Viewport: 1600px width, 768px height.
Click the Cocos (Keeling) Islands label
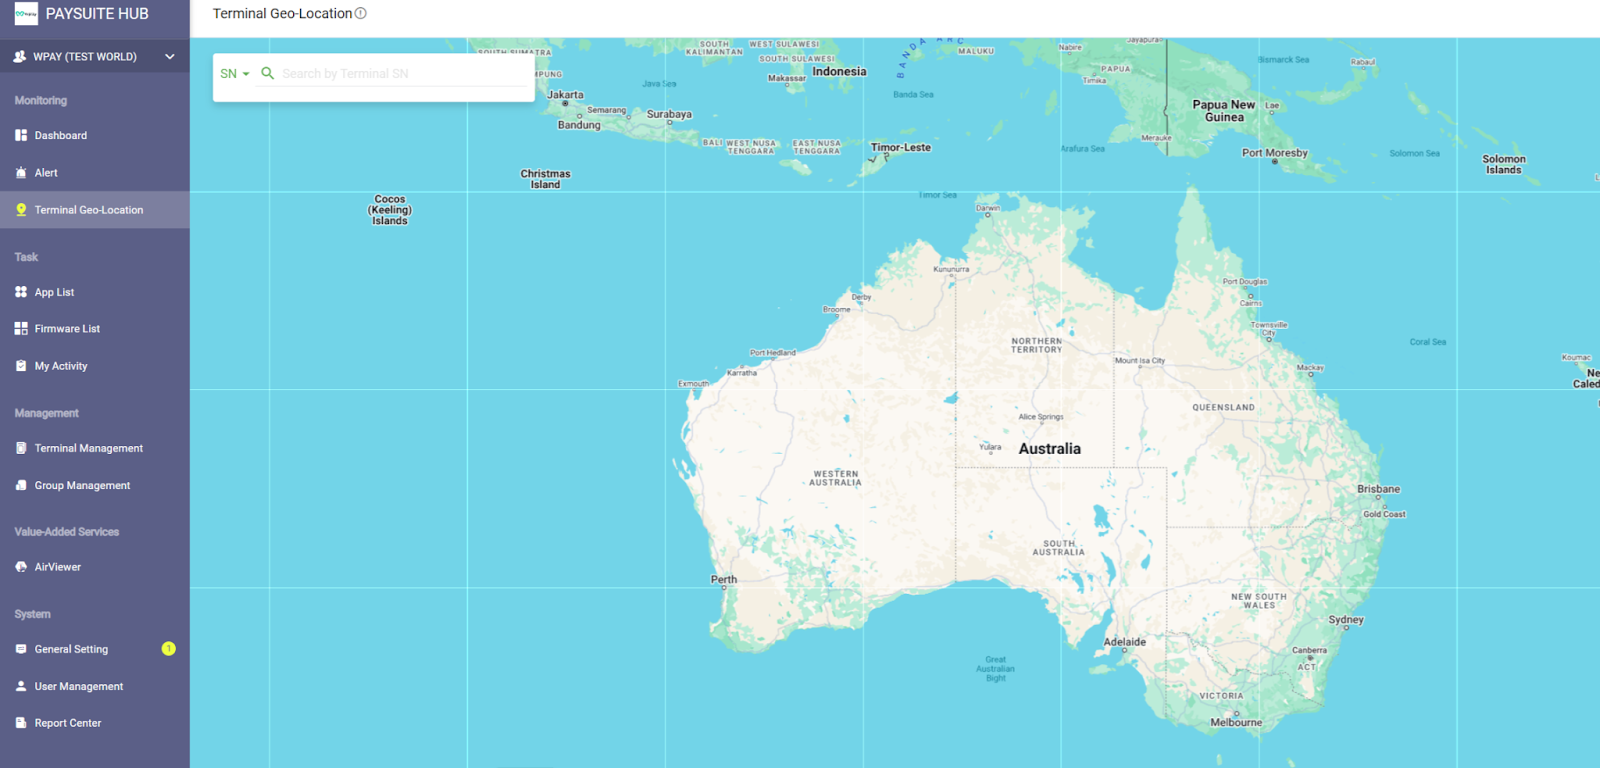point(390,210)
